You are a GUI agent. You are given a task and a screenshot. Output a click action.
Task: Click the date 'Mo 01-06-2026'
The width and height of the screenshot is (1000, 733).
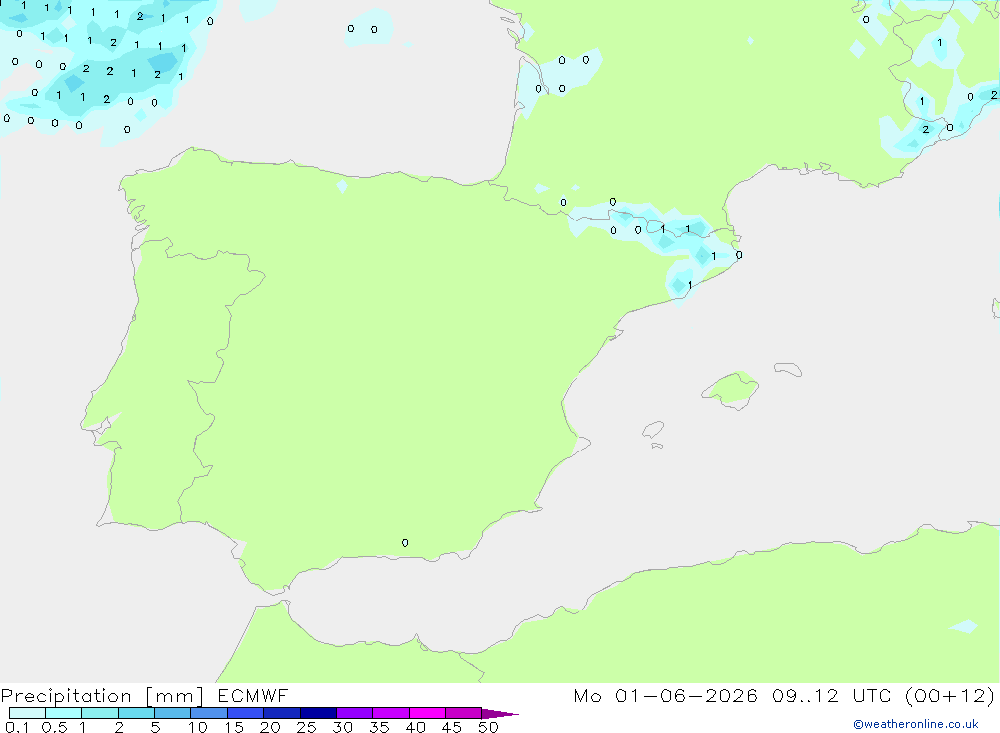click(665, 695)
